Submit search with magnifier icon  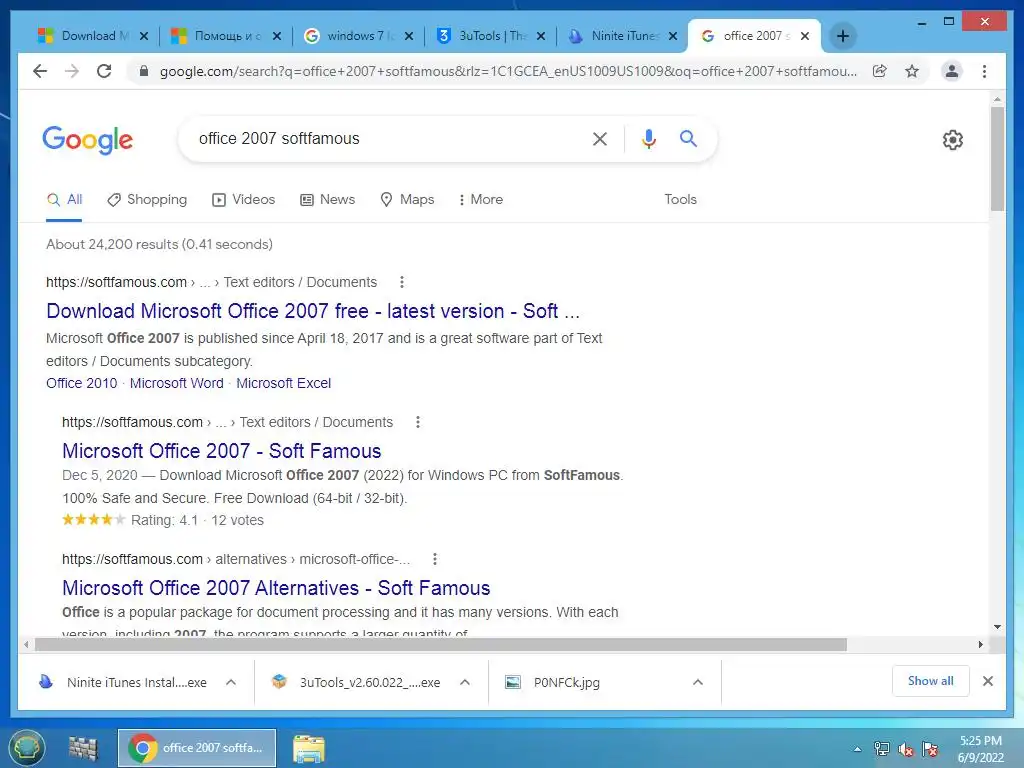click(688, 138)
